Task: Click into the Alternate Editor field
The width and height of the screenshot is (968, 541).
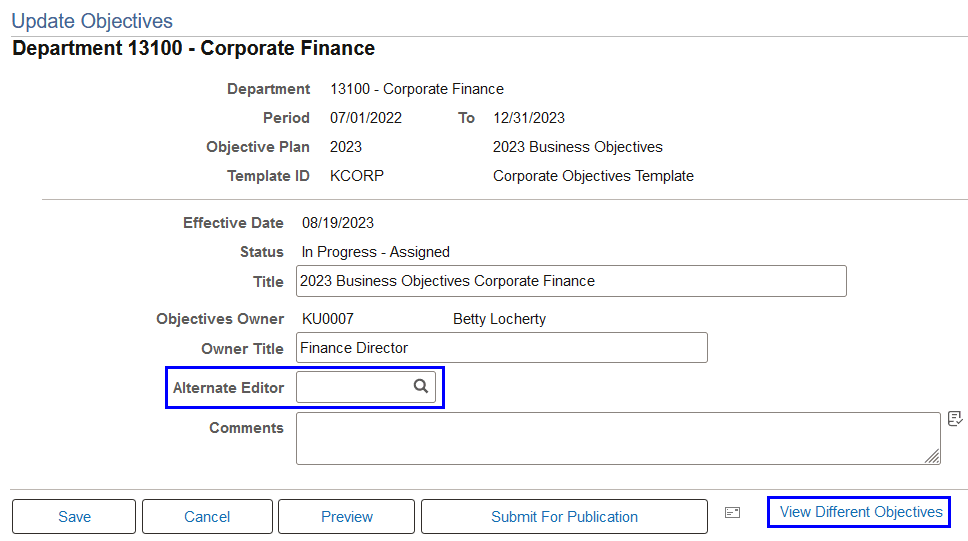Action: 353,387
